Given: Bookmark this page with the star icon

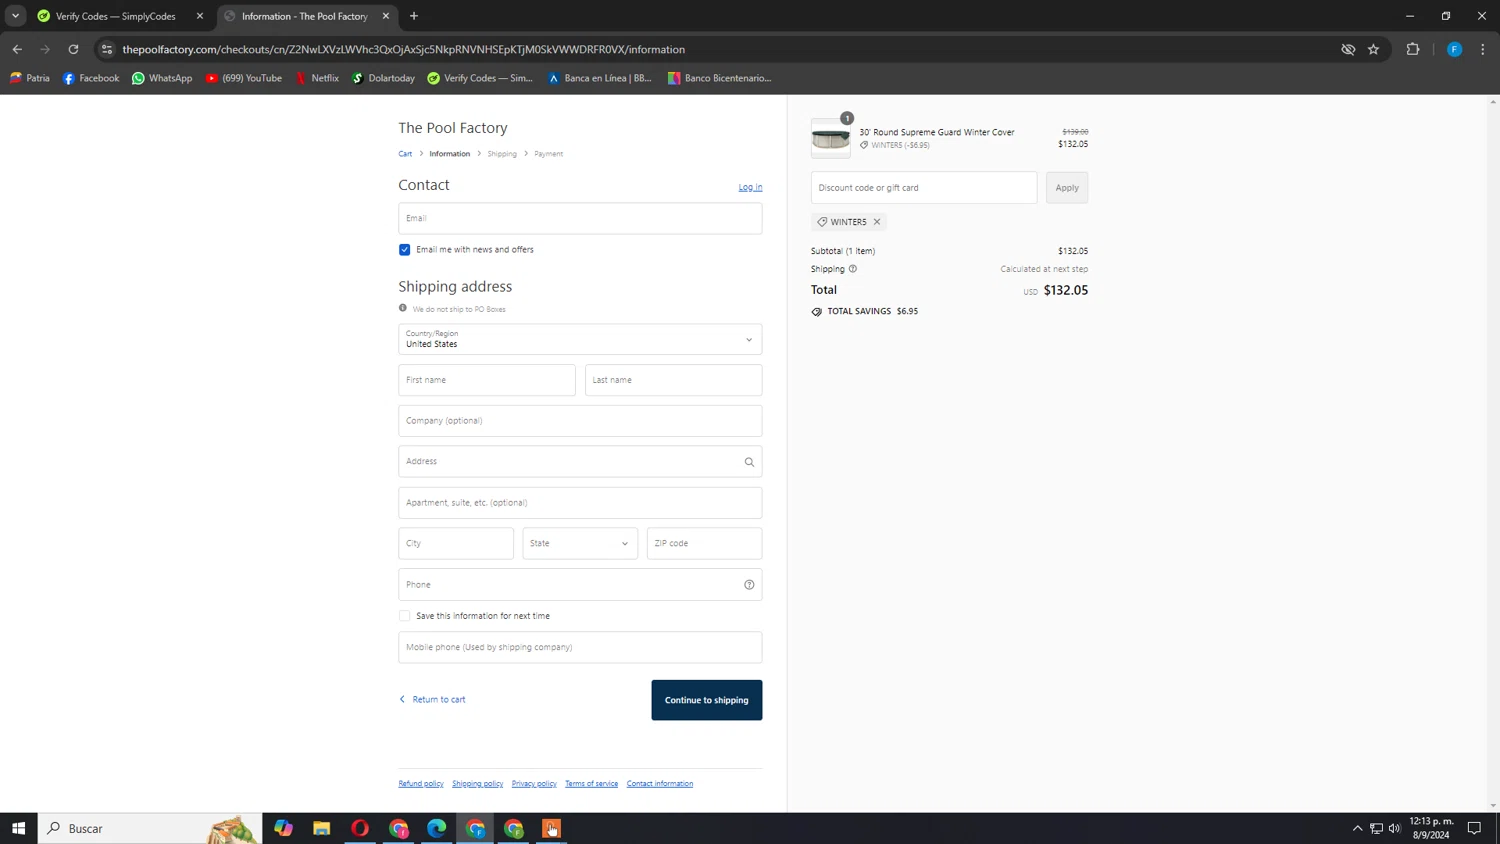Looking at the screenshot, I should (1373, 49).
